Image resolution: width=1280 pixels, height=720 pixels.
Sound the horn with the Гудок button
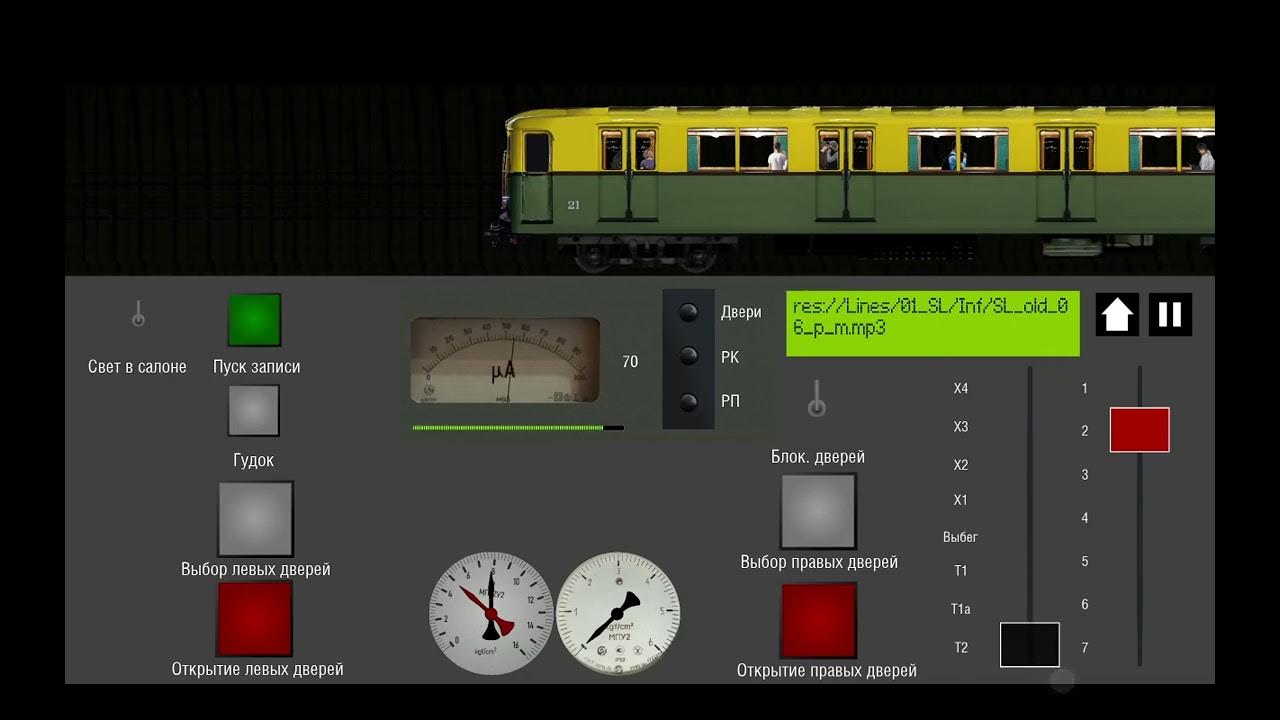tap(254, 410)
